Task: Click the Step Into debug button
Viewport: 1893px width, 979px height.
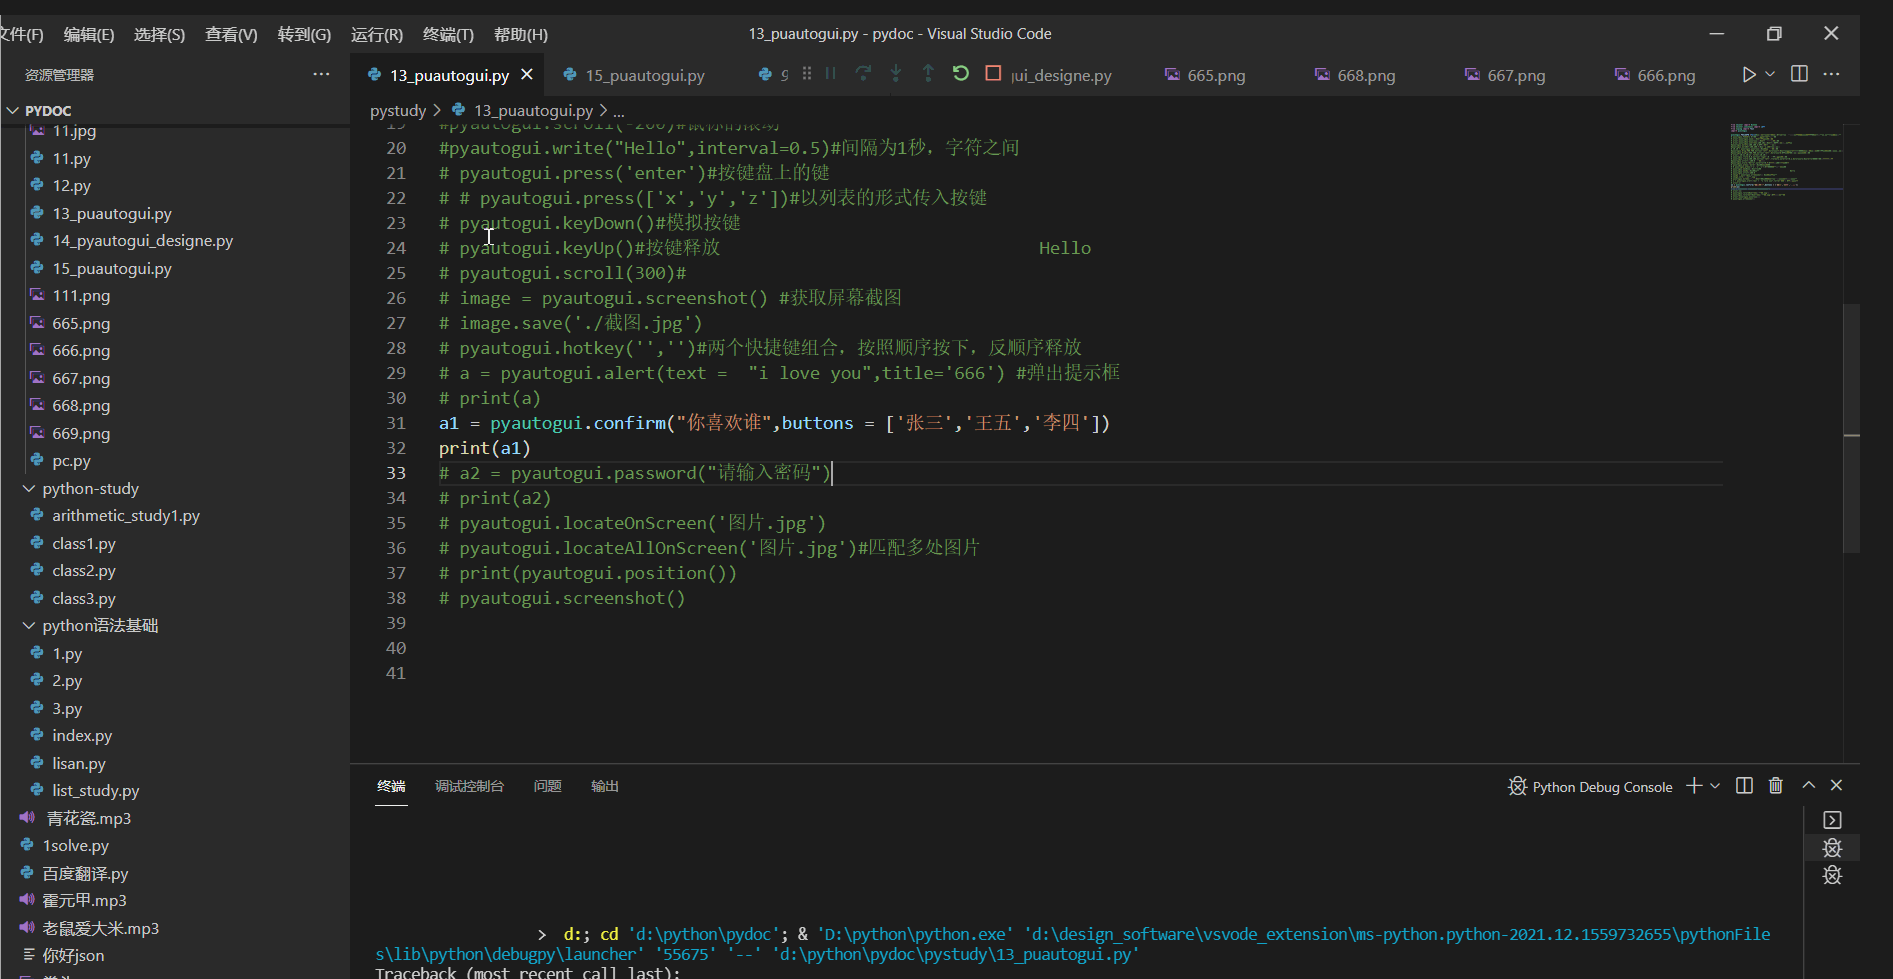Action: [x=896, y=74]
